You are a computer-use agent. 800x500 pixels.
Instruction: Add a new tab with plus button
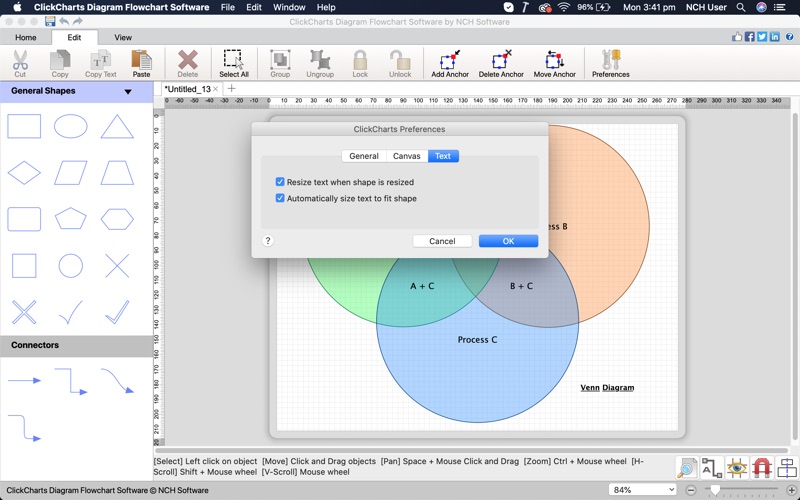click(x=231, y=89)
